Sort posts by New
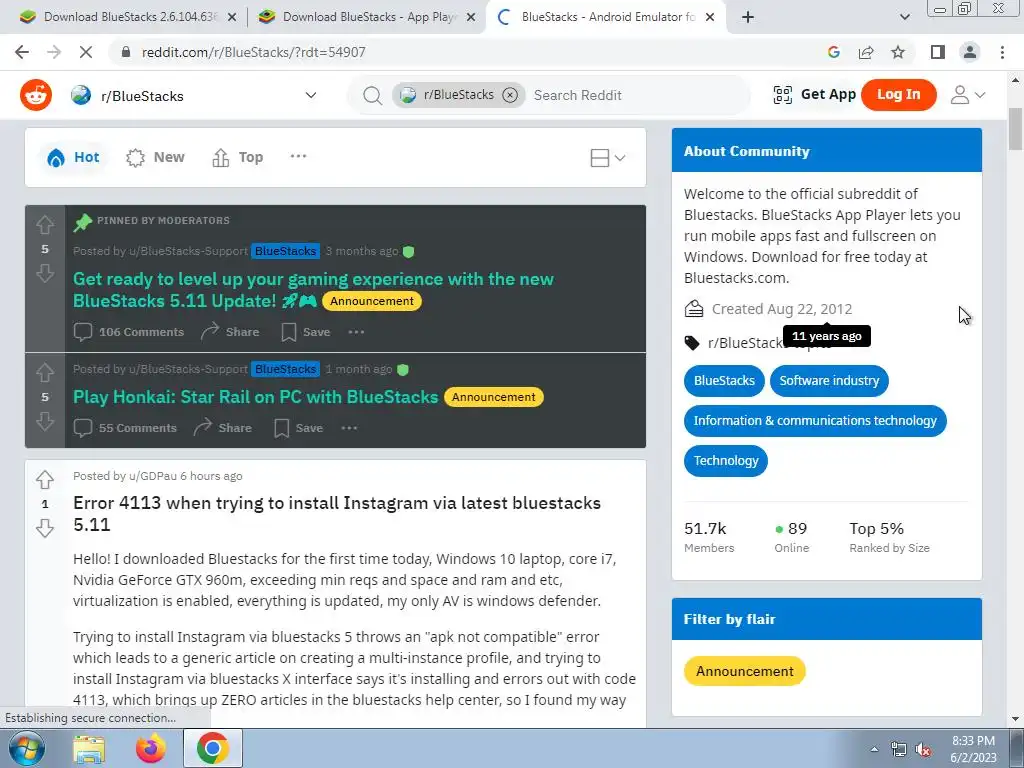Viewport: 1024px width, 768px height. click(x=155, y=157)
